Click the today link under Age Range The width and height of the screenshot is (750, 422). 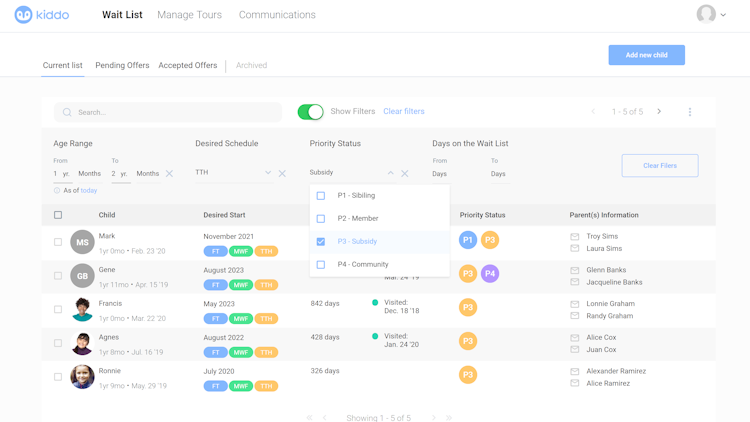tap(89, 190)
